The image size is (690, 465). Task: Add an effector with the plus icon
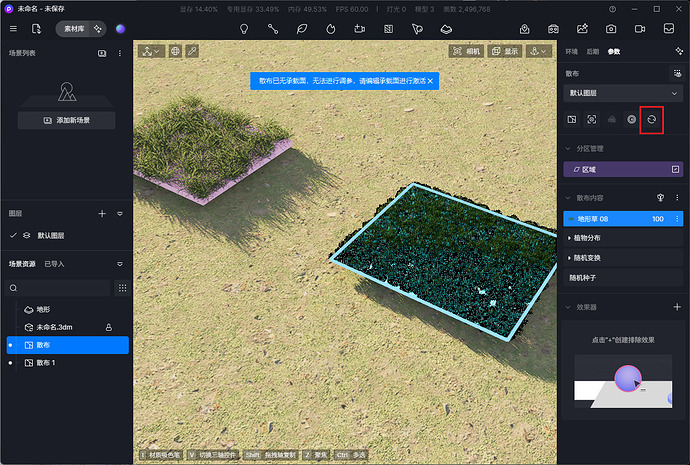[677, 308]
